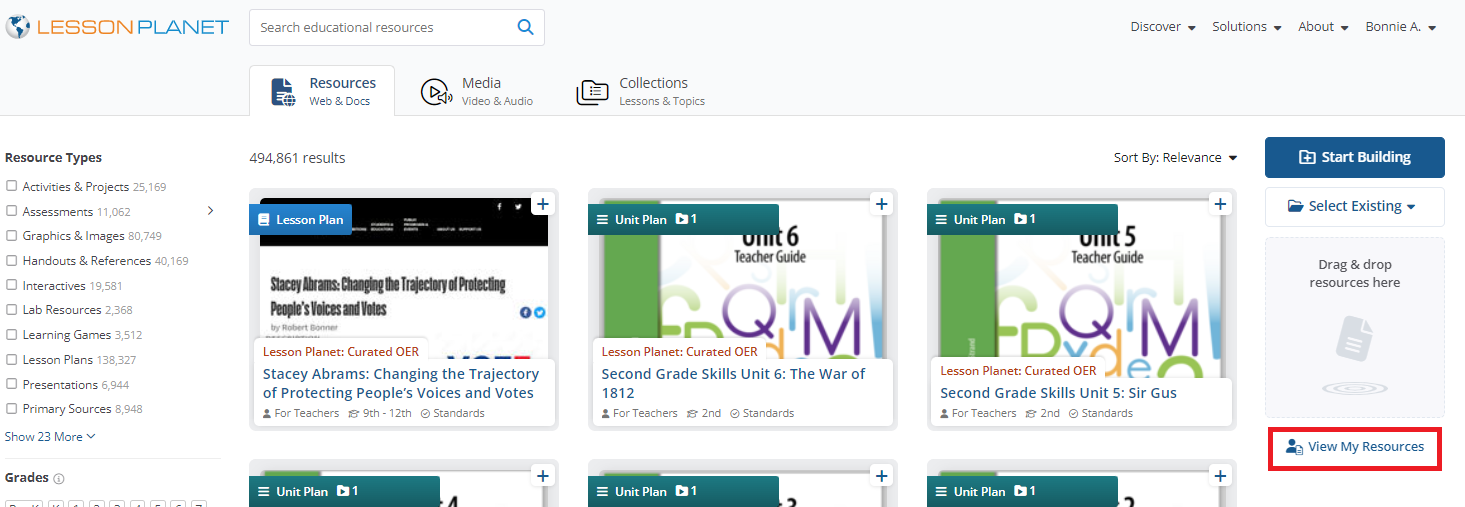This screenshot has height=507, width=1465.
Task: Click 9th - 12th grade icon on Stacey Abrams card
Action: click(353, 413)
